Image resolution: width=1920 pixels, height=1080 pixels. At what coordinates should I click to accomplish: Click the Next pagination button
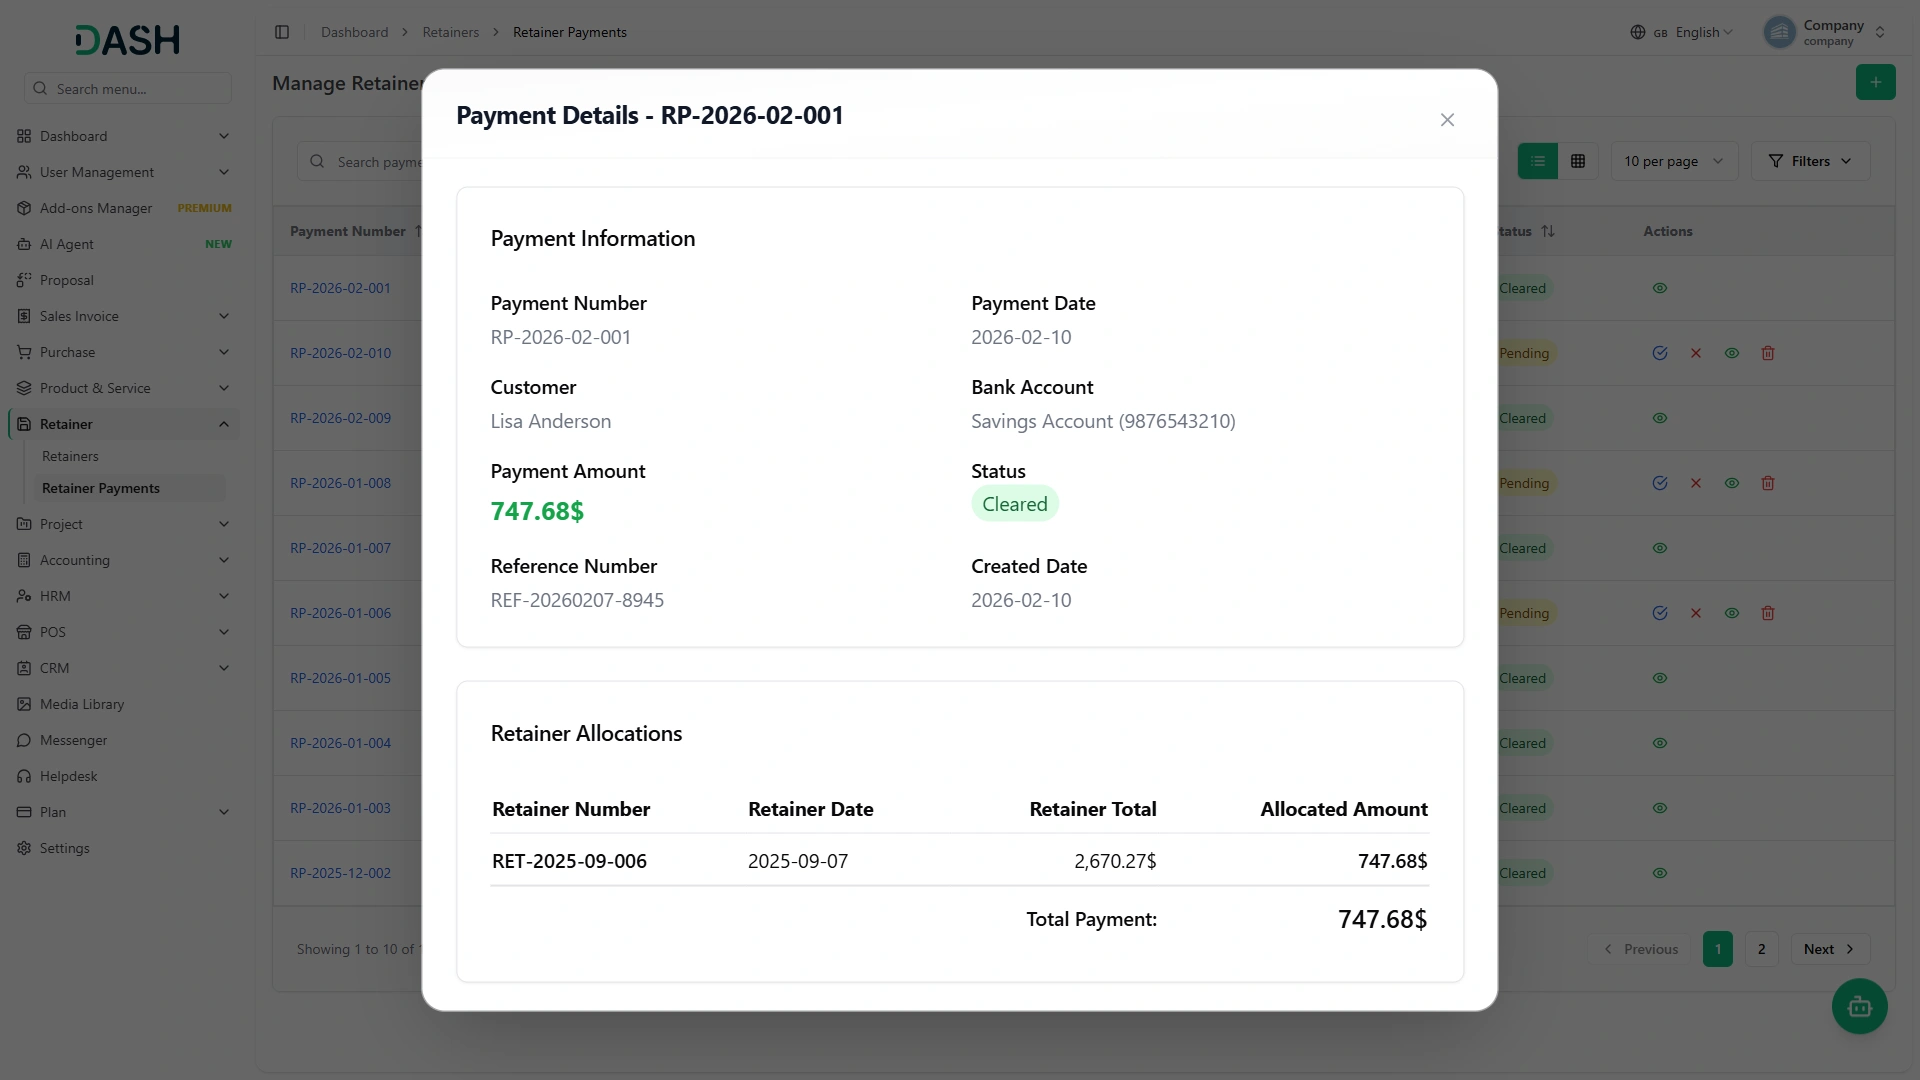(1830, 949)
